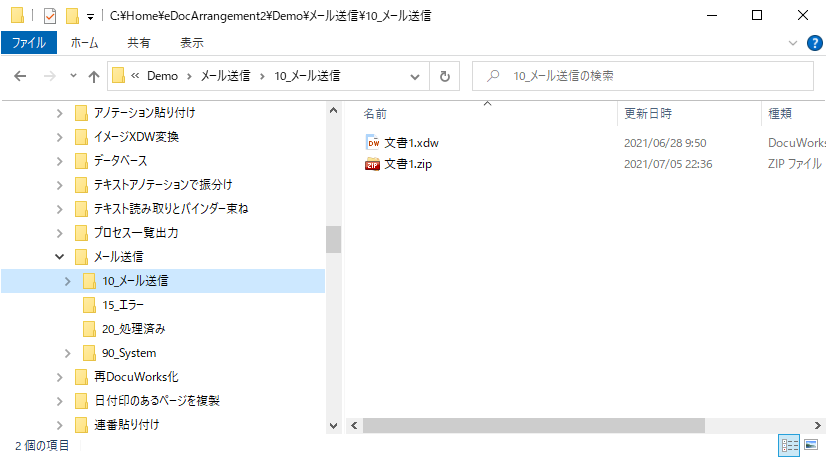The height and width of the screenshot is (458, 827).
Task: Click the Demo breadcrumb in address bar
Action: tap(162, 76)
